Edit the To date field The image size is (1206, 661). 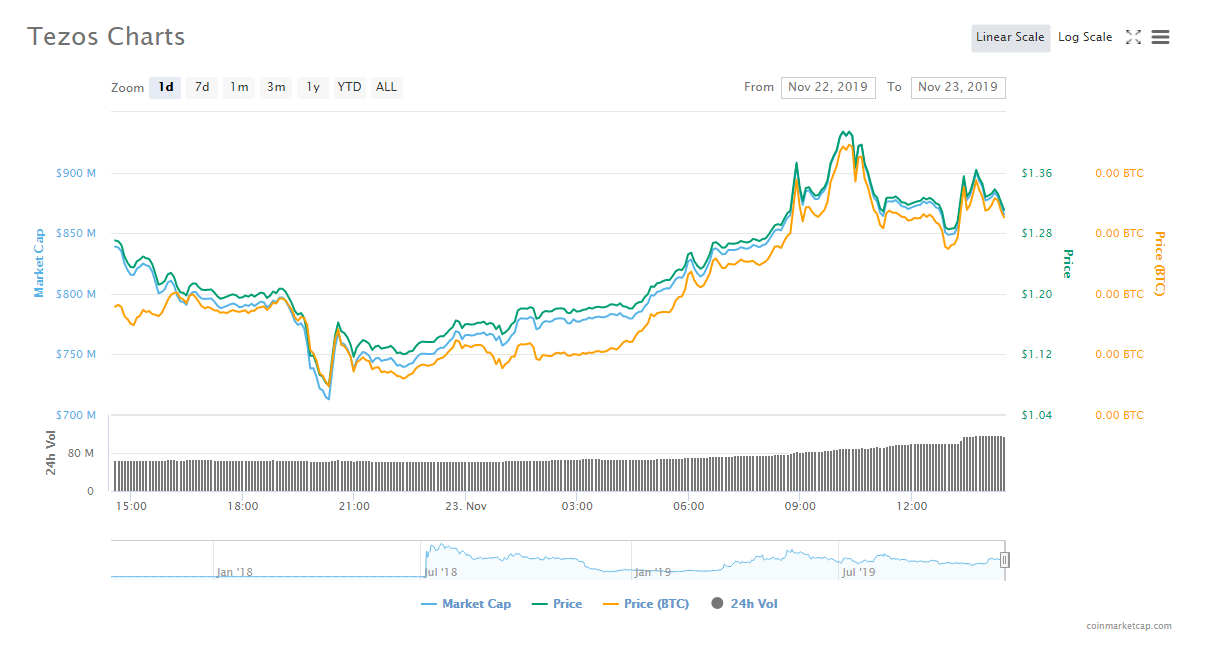pos(958,87)
